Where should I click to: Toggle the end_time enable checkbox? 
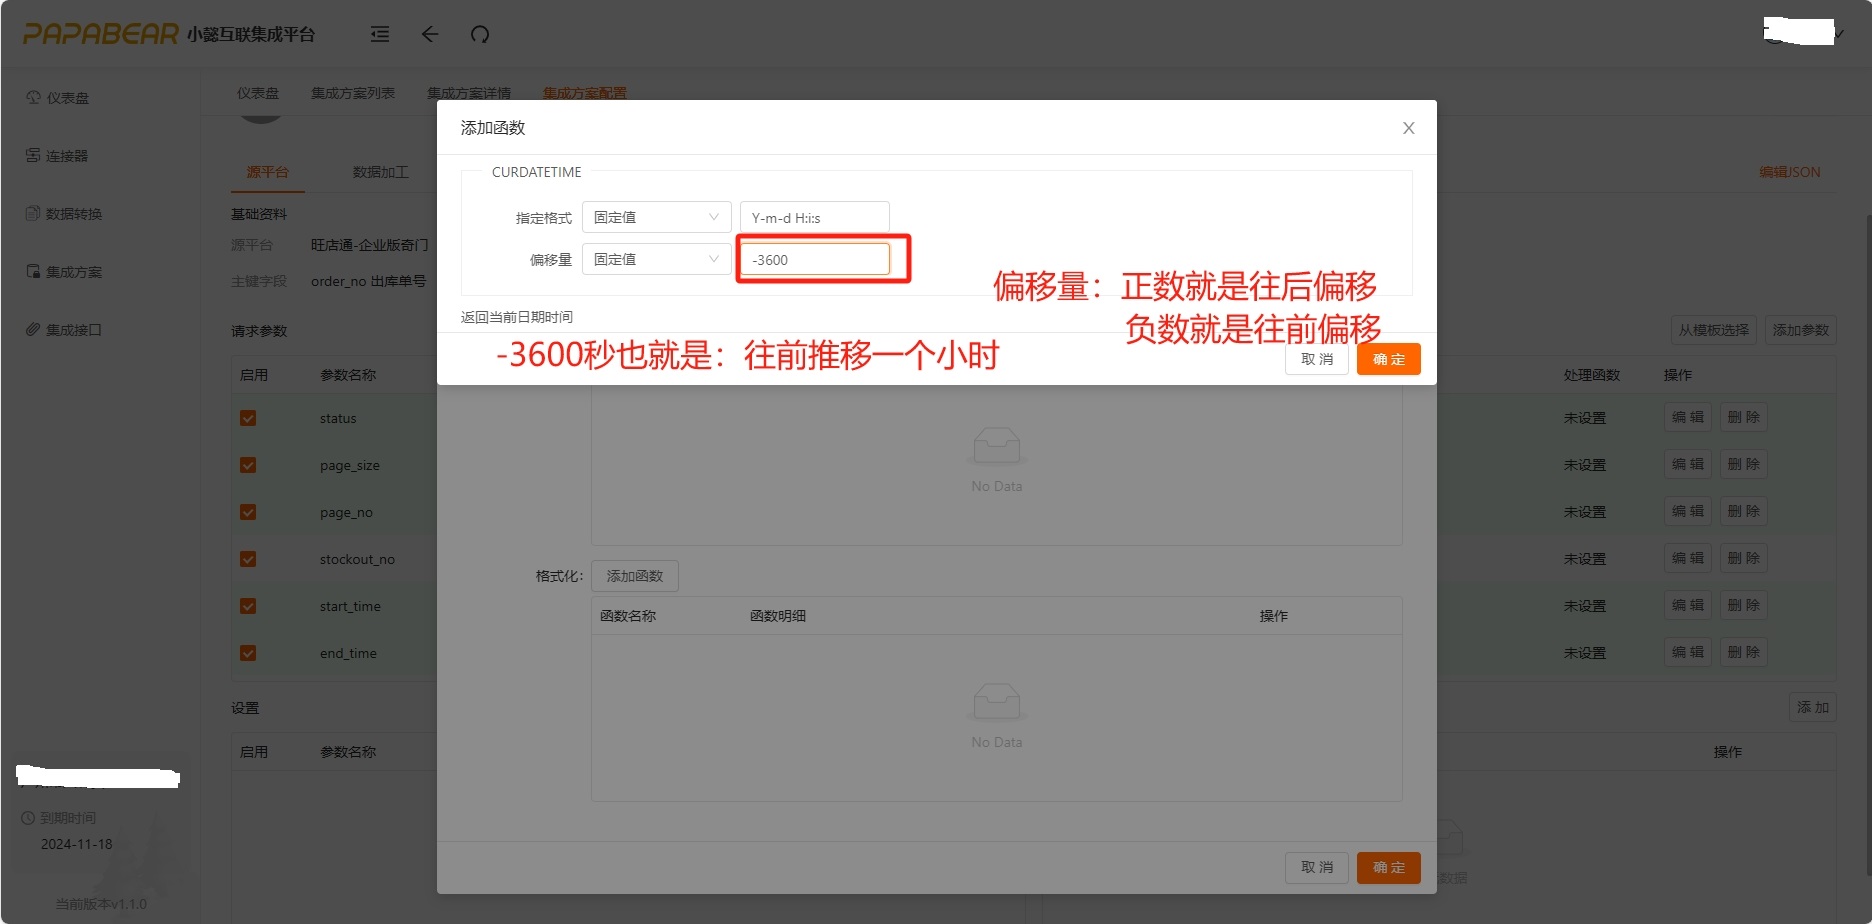coord(248,653)
